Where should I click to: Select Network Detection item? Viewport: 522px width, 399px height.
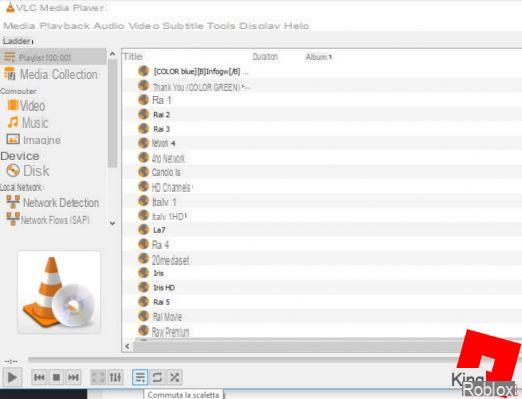53,202
